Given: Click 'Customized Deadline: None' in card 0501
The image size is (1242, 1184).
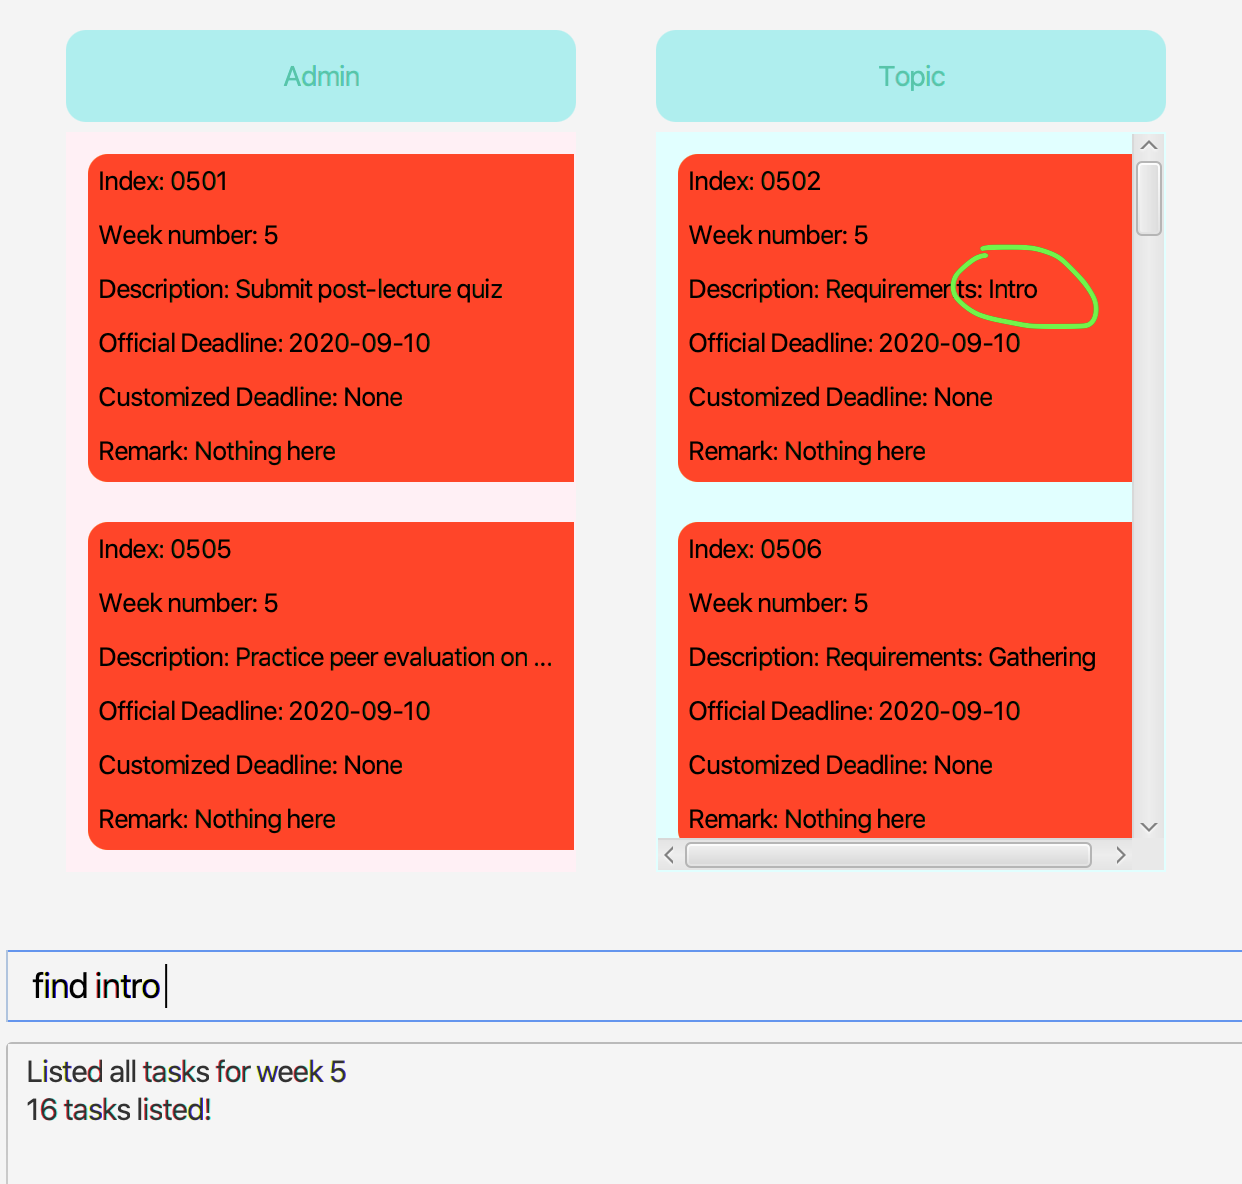Looking at the screenshot, I should click(250, 397).
